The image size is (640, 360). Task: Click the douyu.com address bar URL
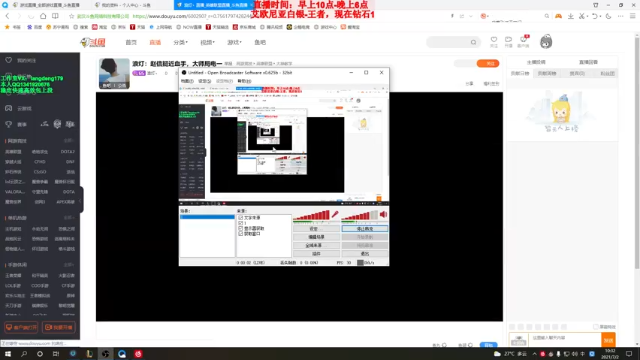tap(192, 16)
